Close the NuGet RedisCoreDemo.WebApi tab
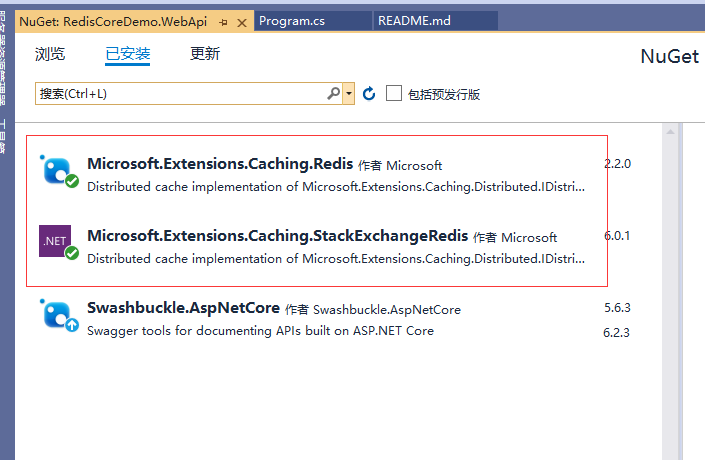705x460 pixels. point(242,22)
